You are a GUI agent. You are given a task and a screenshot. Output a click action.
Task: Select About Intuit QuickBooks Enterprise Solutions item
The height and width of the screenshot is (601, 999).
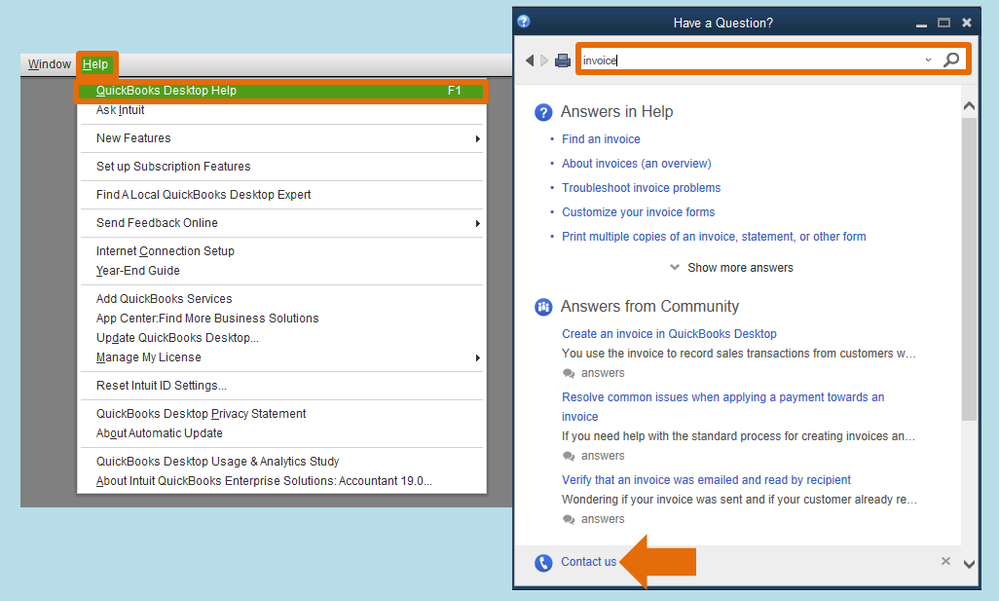(282, 481)
